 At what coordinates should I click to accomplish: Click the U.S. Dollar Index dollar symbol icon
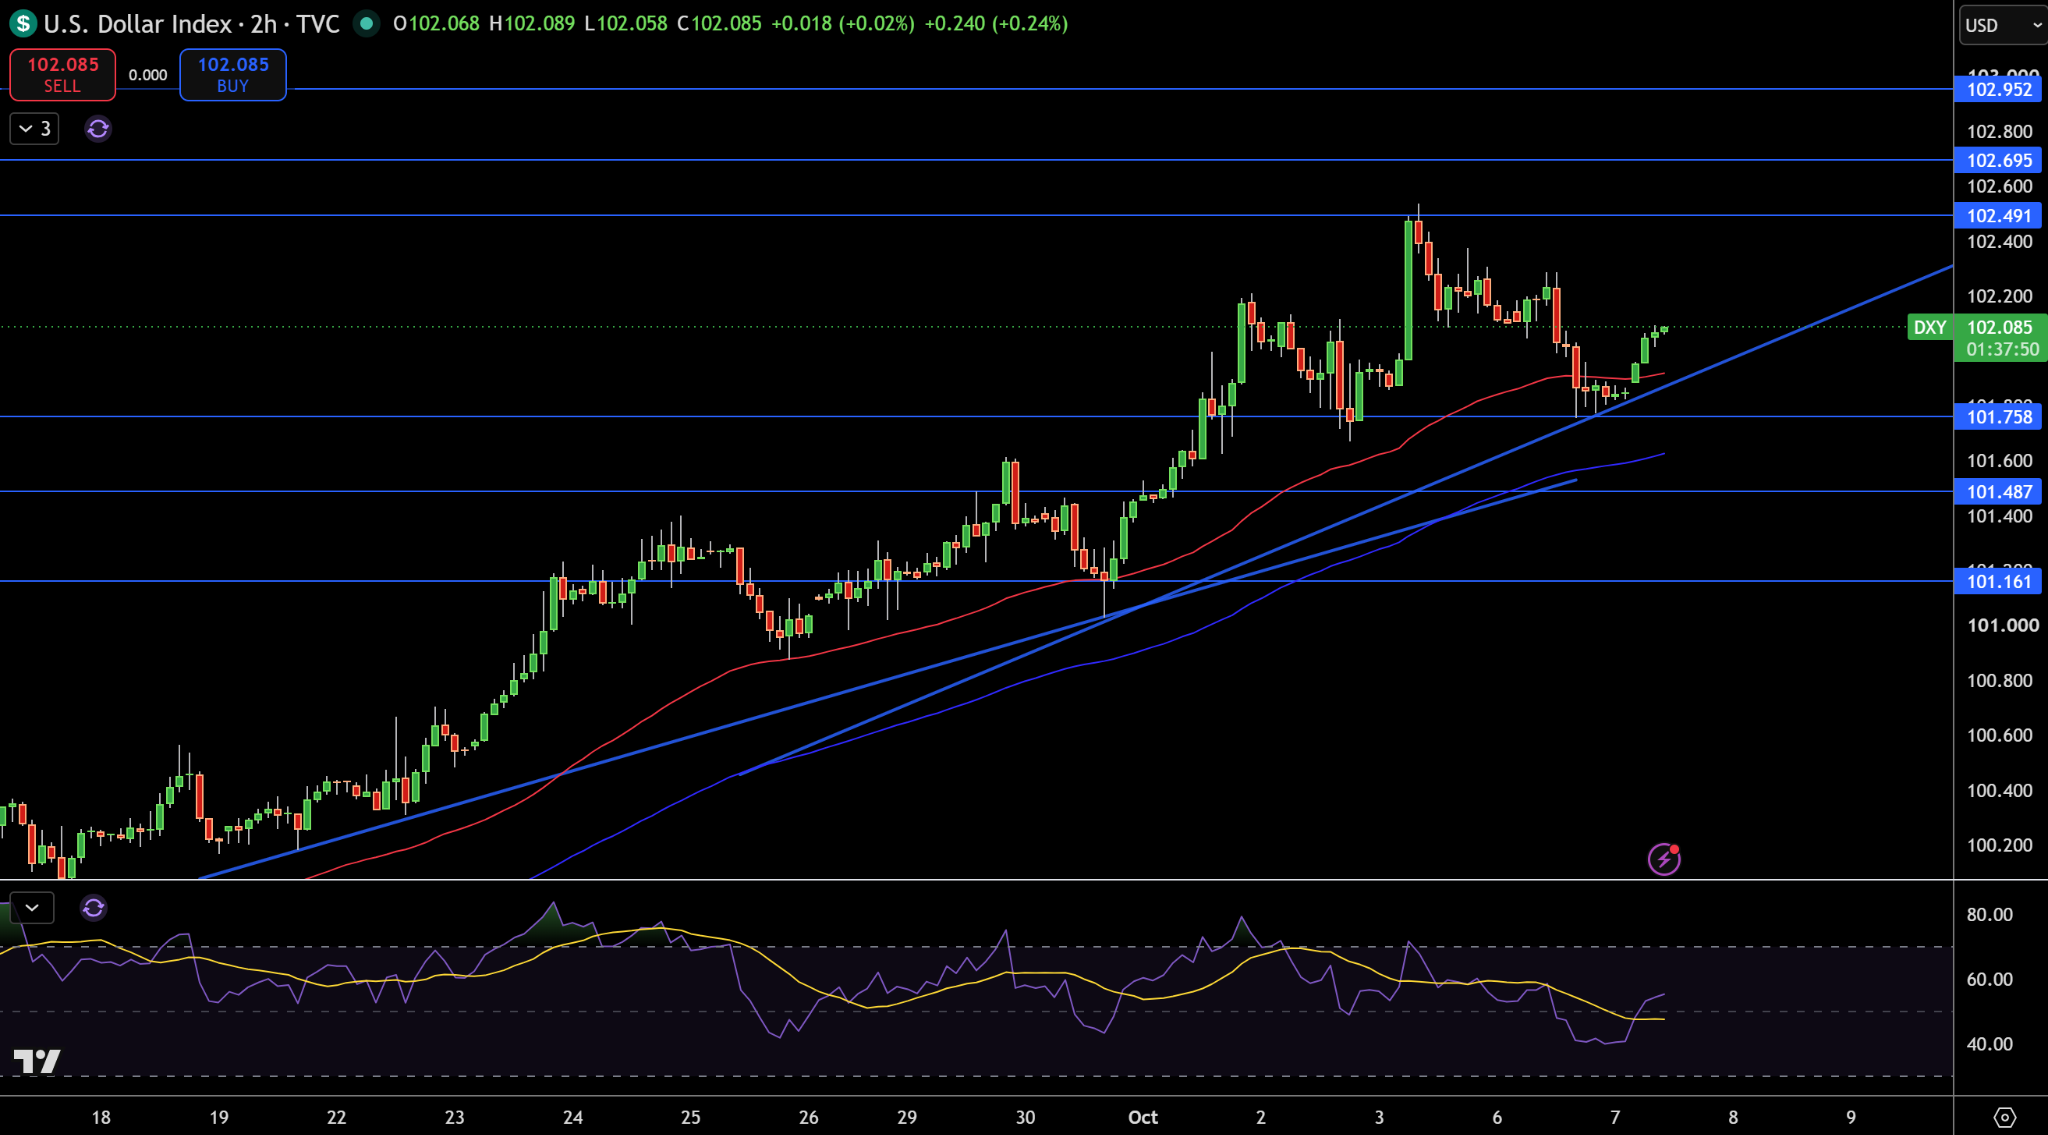click(x=22, y=23)
